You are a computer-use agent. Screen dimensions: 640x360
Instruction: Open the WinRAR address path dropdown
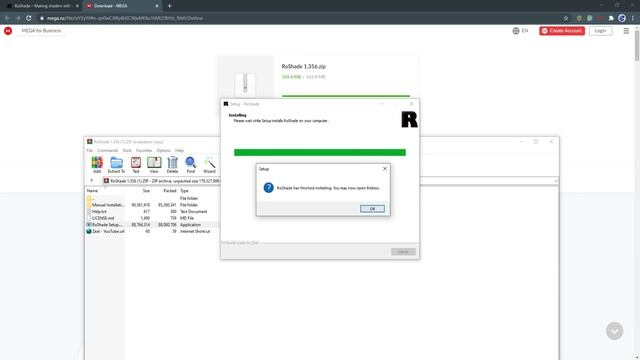(x=555, y=181)
